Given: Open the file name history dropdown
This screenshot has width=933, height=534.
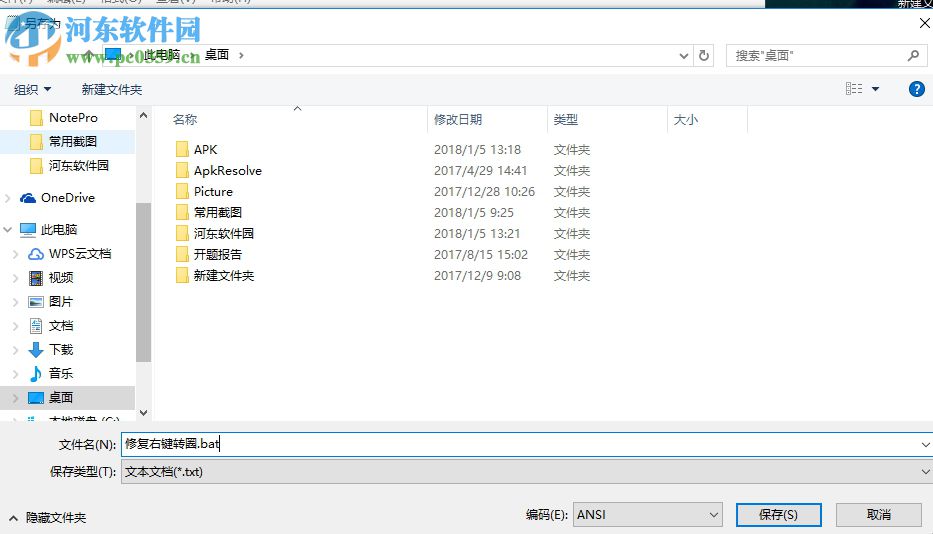Looking at the screenshot, I should tap(925, 445).
